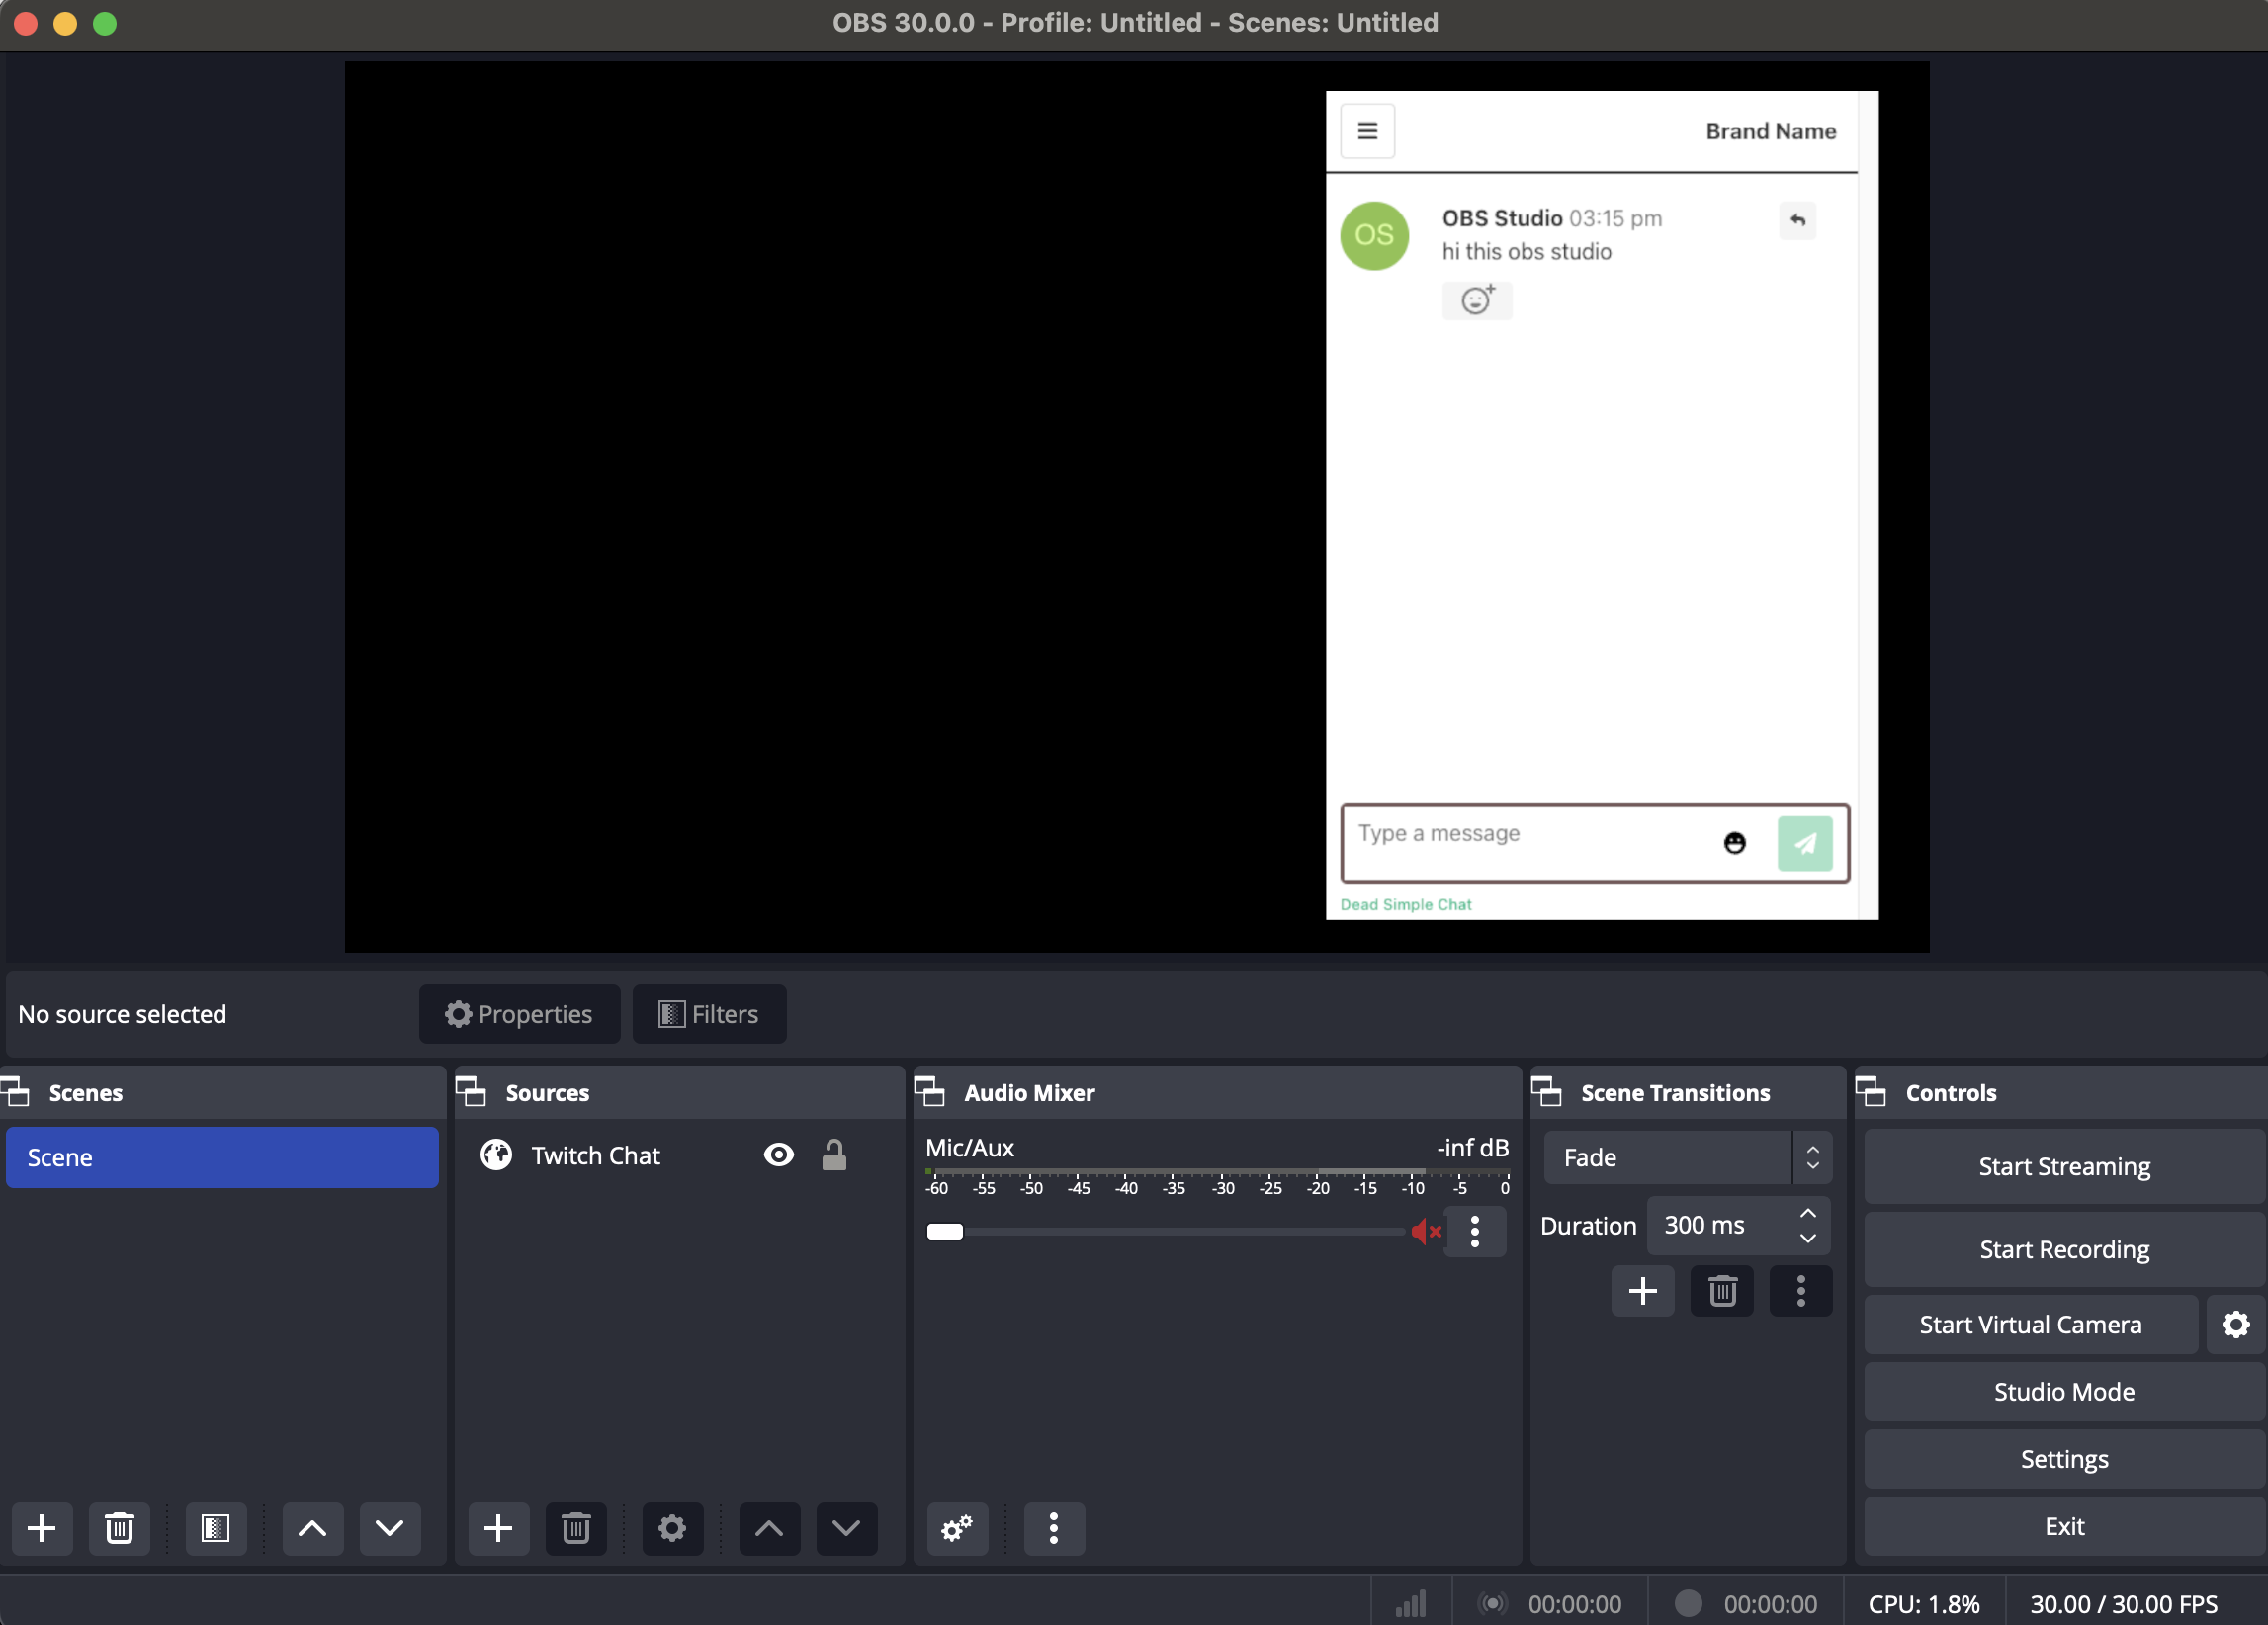Toggle lock on Twitch Chat source
The height and width of the screenshot is (1625, 2268).
click(831, 1155)
